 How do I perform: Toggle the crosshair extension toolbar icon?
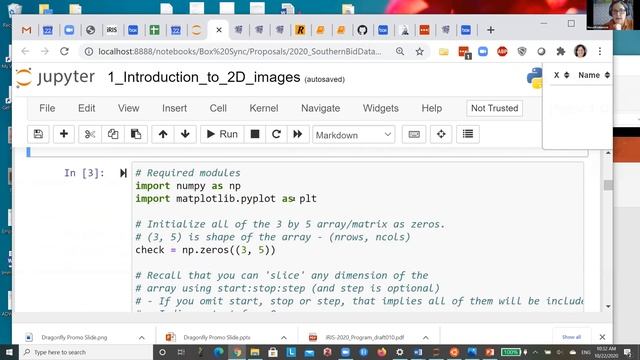coord(441,134)
